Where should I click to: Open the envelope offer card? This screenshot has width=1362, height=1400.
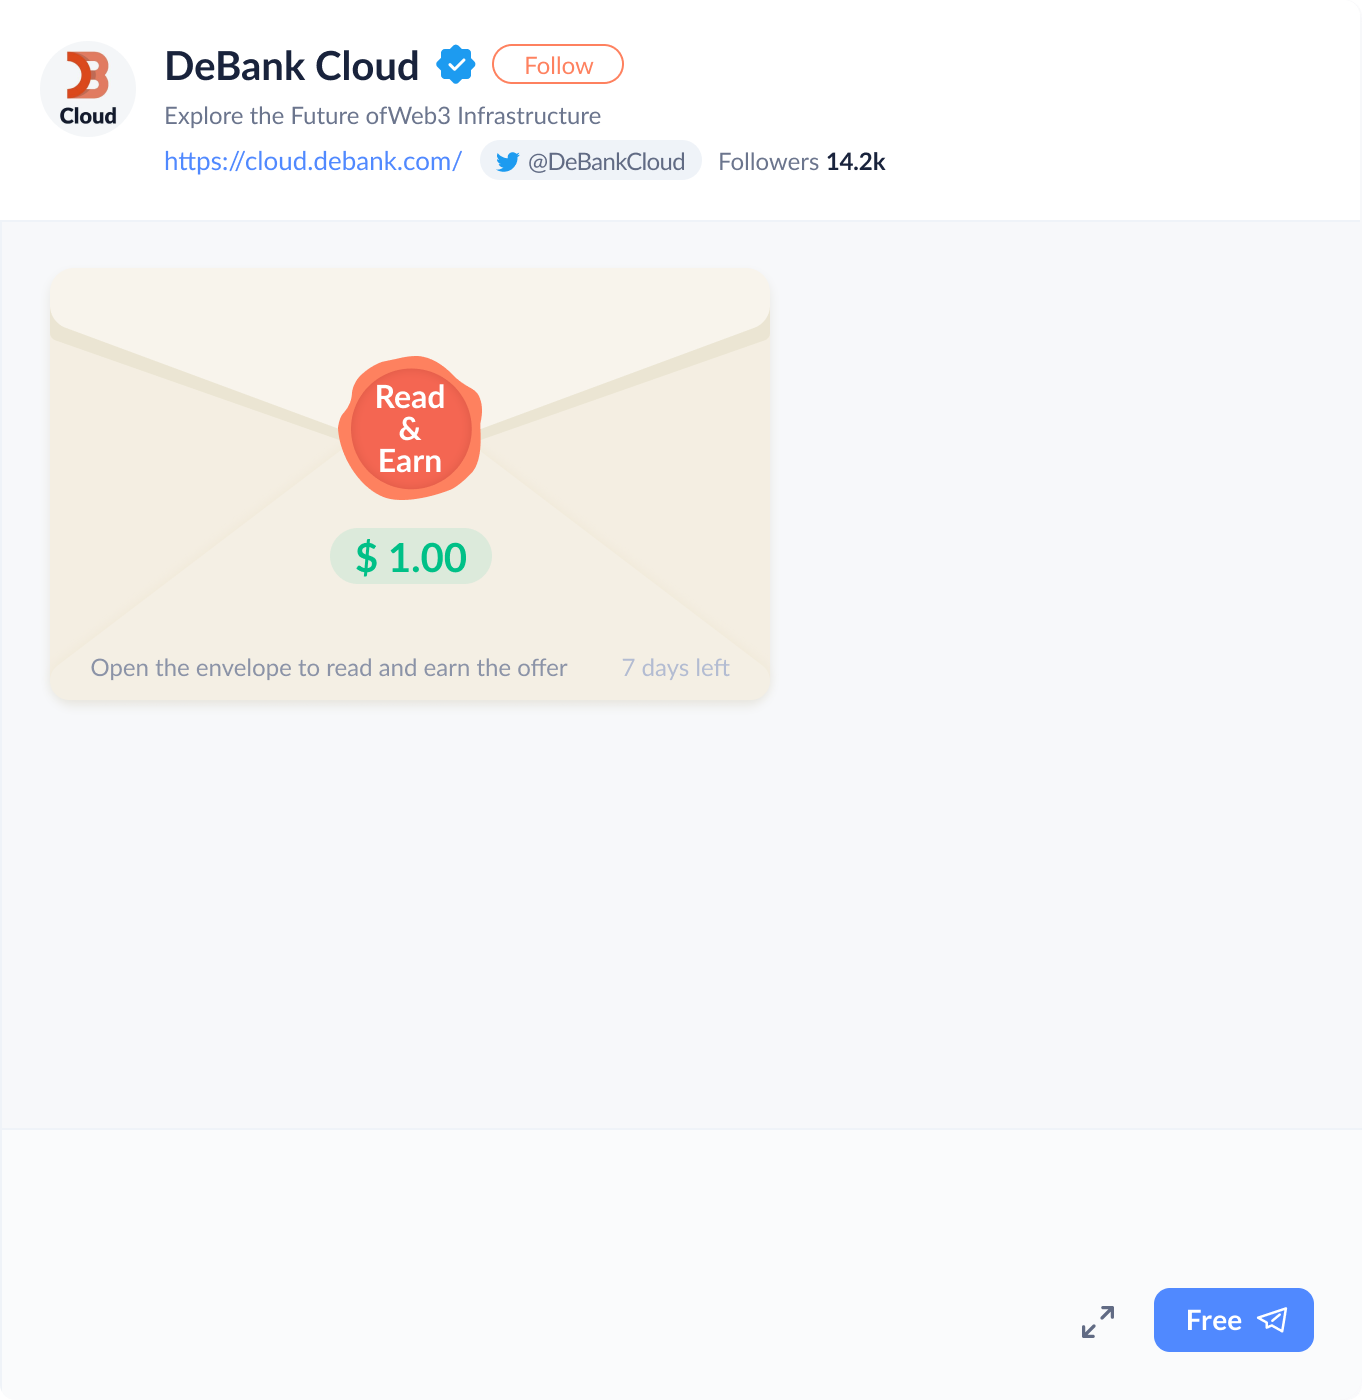(410, 484)
